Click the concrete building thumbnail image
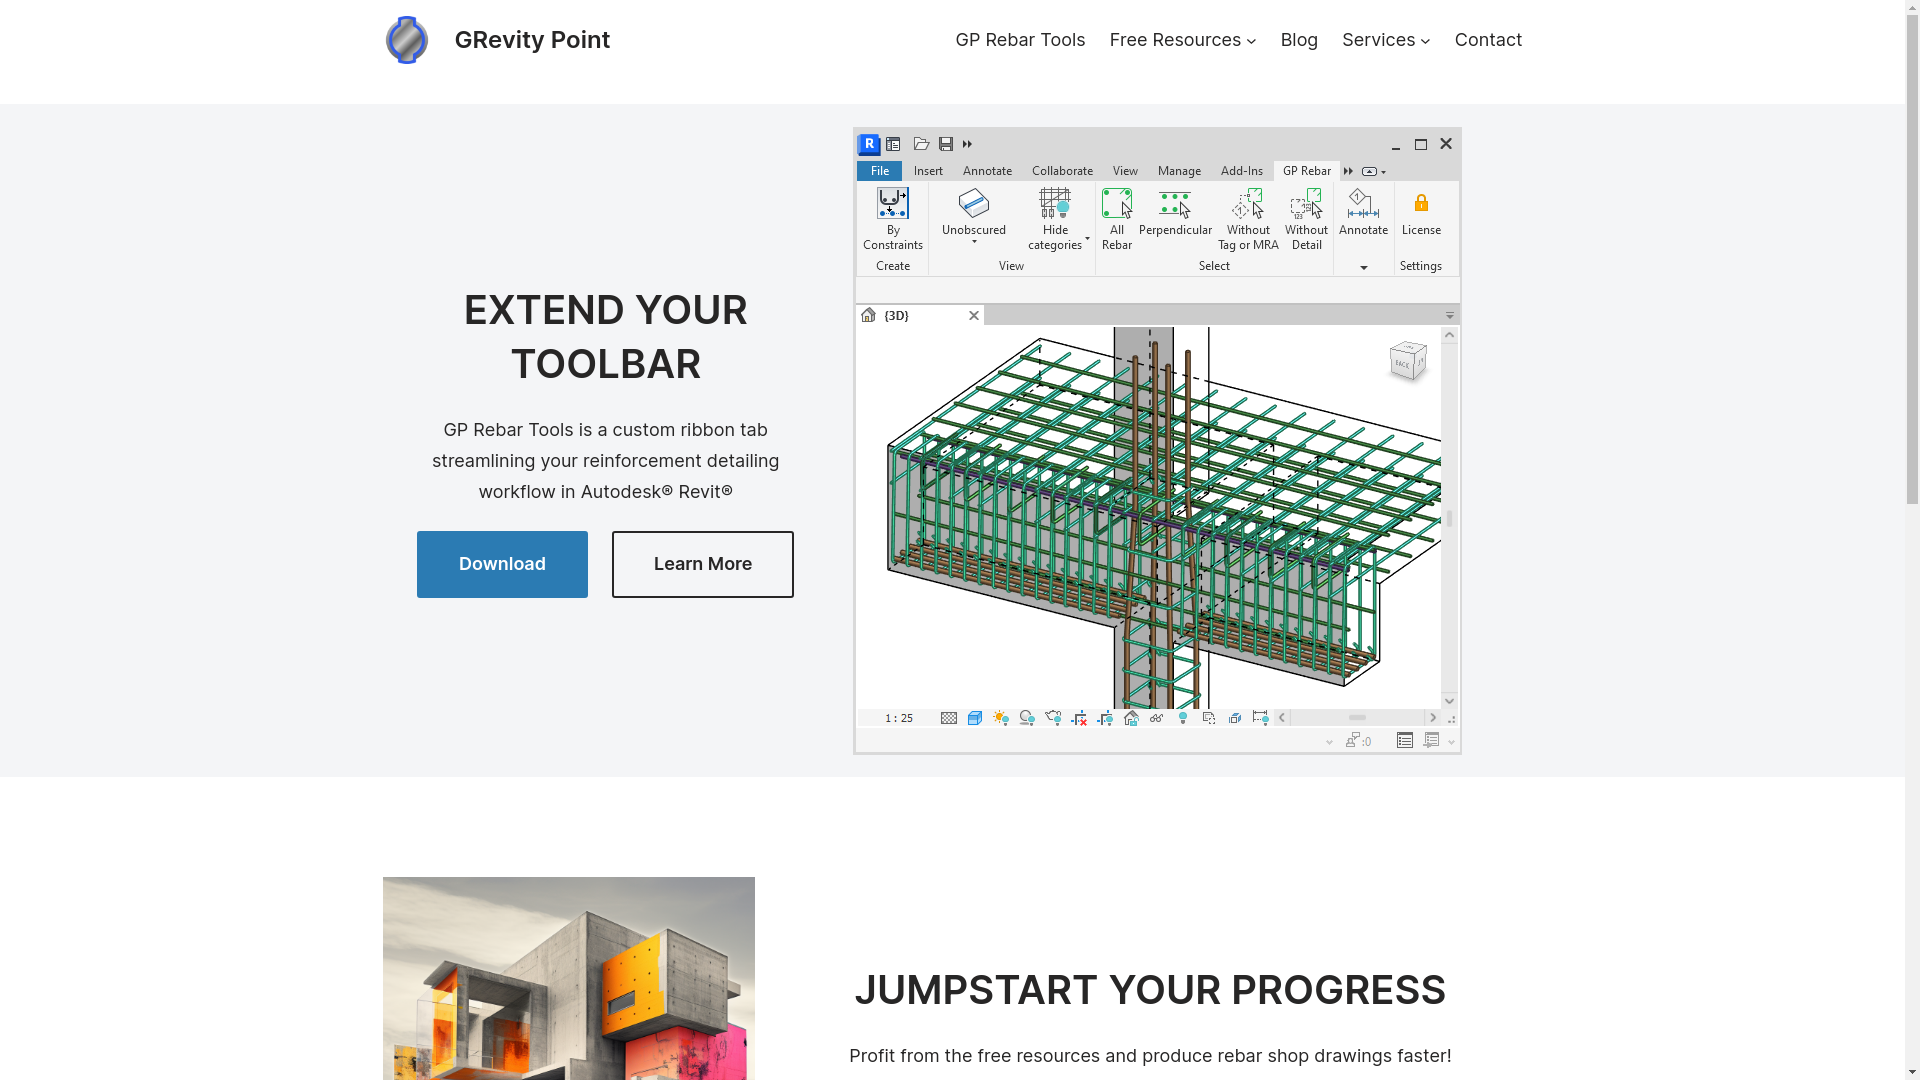This screenshot has height=1080, width=1920. (x=568, y=978)
